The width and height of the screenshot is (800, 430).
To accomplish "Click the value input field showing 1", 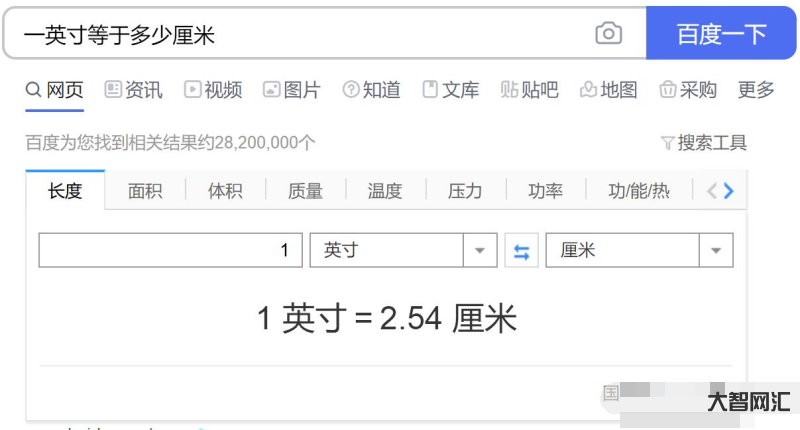I will point(170,250).
